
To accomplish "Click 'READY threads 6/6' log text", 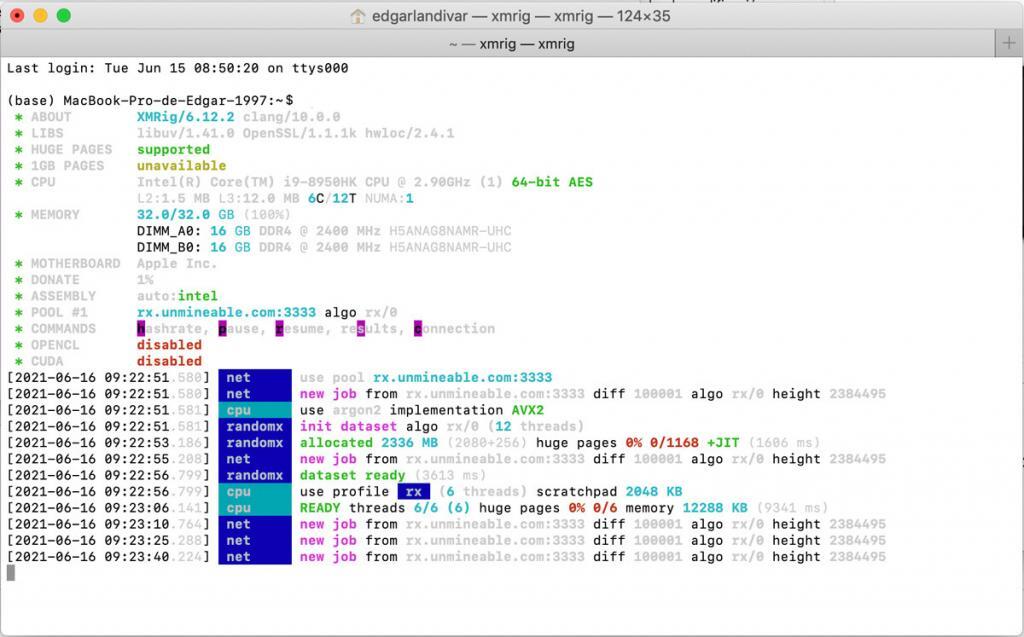I will pyautogui.click(x=368, y=508).
